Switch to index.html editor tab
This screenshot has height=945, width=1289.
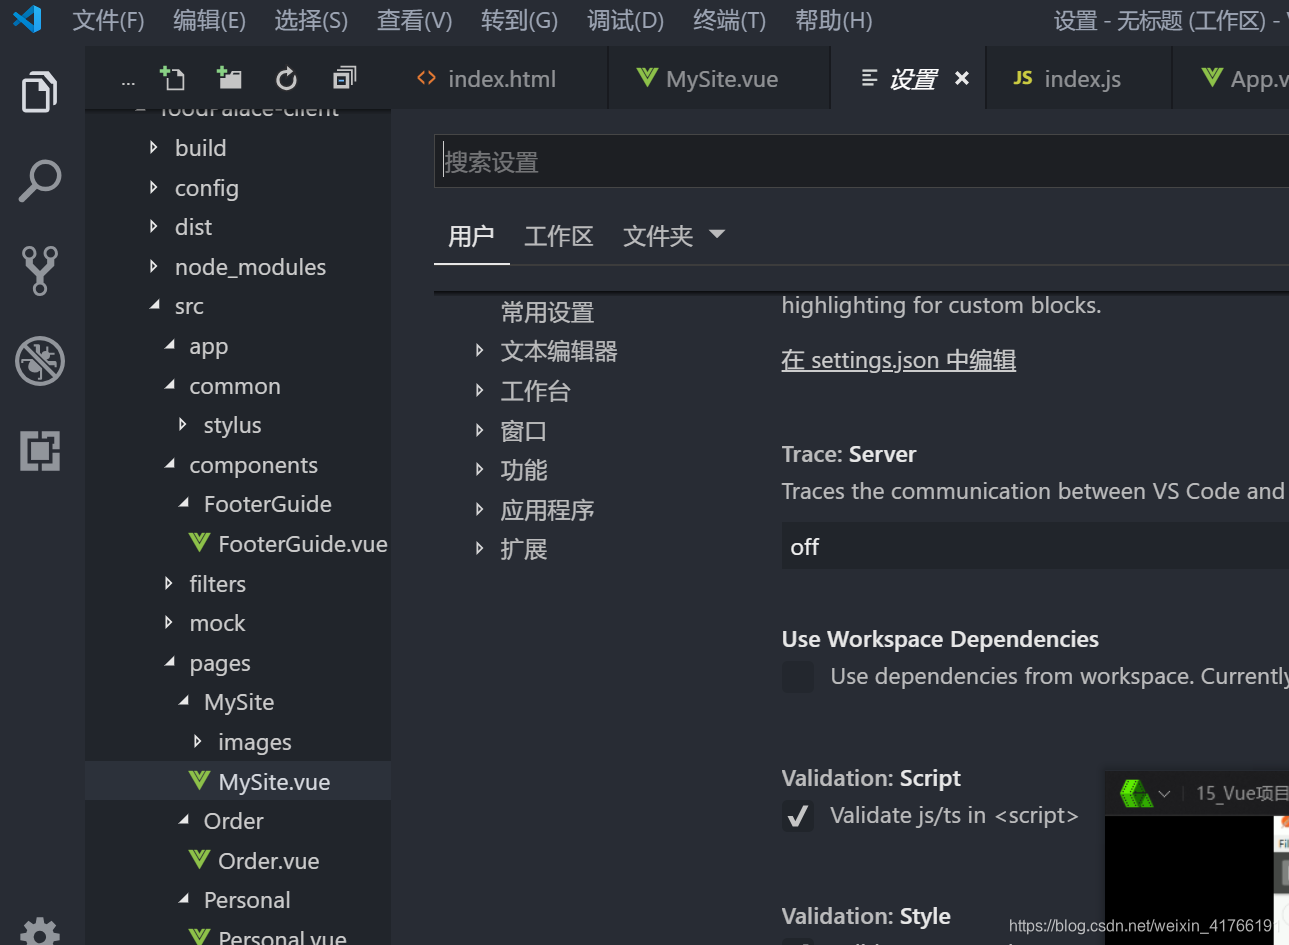click(x=500, y=79)
